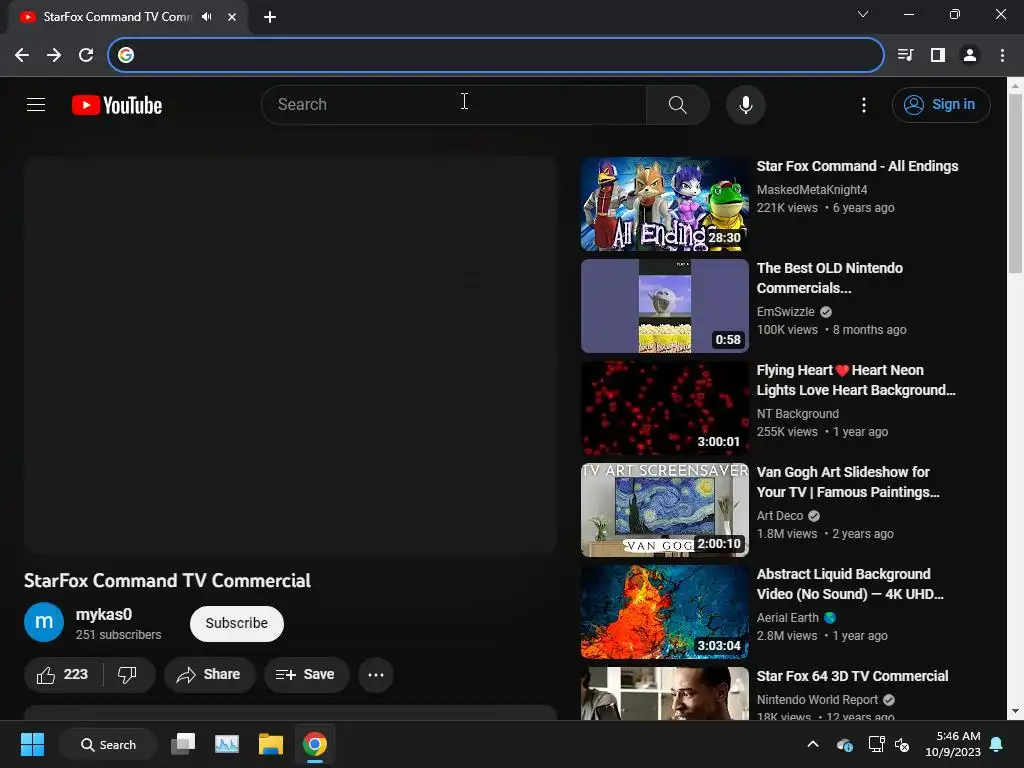Open Star Fox Command - All Endings title
The width and height of the screenshot is (1024, 768).
click(857, 166)
